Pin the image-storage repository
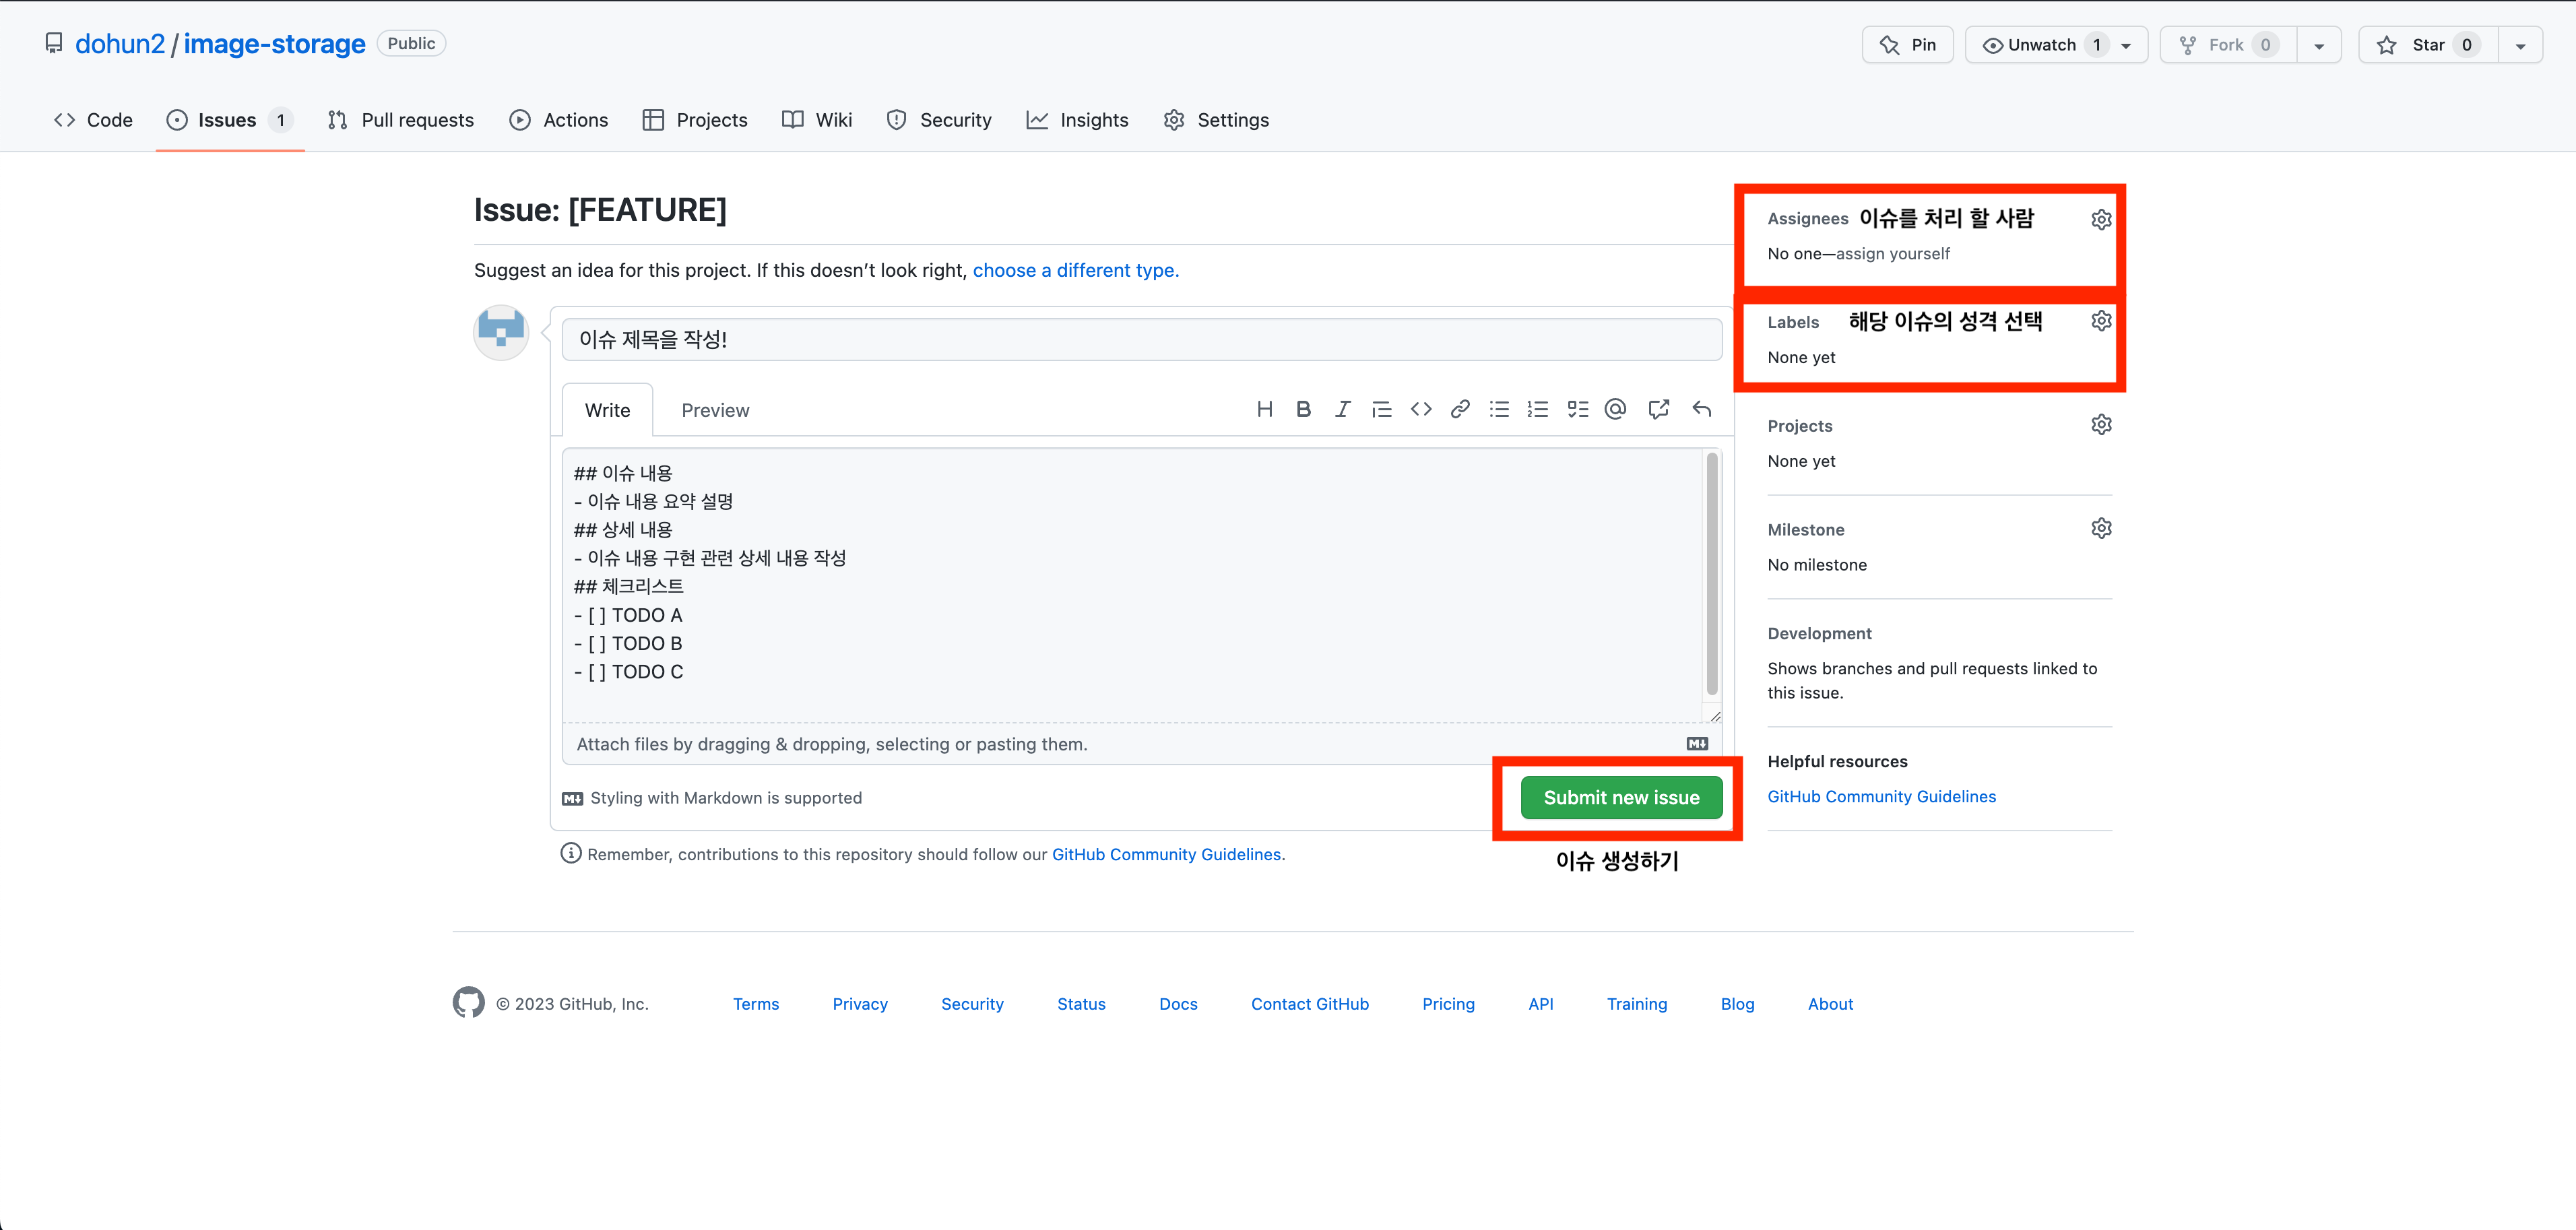The image size is (2576, 1230). click(x=1907, y=45)
